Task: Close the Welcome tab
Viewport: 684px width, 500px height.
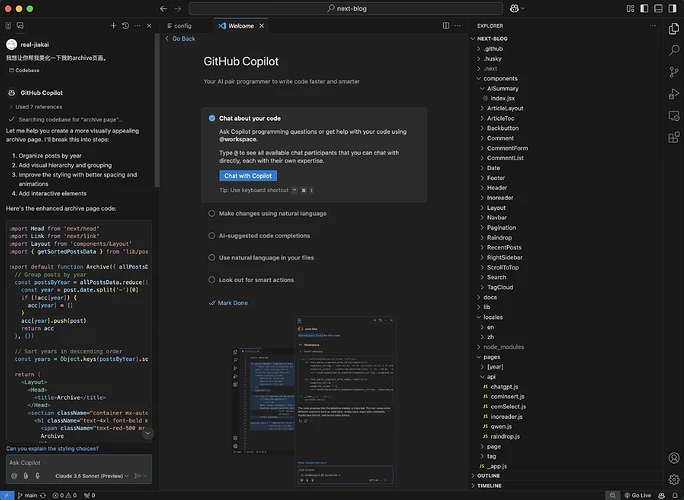Action: pyautogui.click(x=262, y=26)
